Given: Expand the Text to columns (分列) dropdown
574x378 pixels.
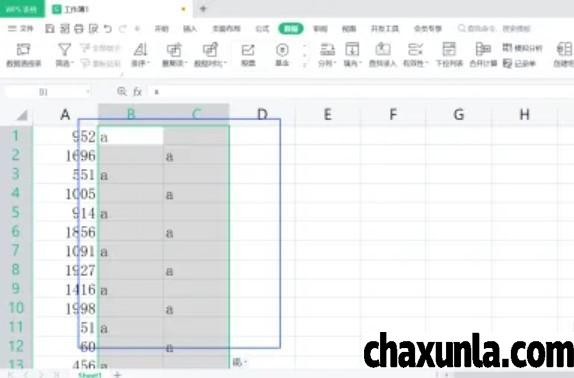Looking at the screenshot, I should click(x=327, y=63).
